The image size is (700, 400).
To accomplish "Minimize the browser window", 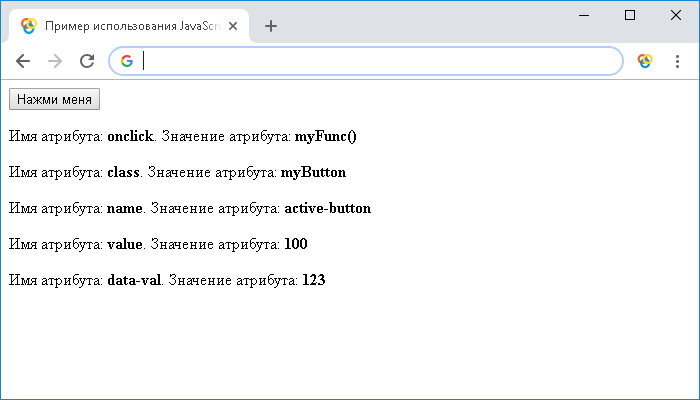I will (x=584, y=15).
